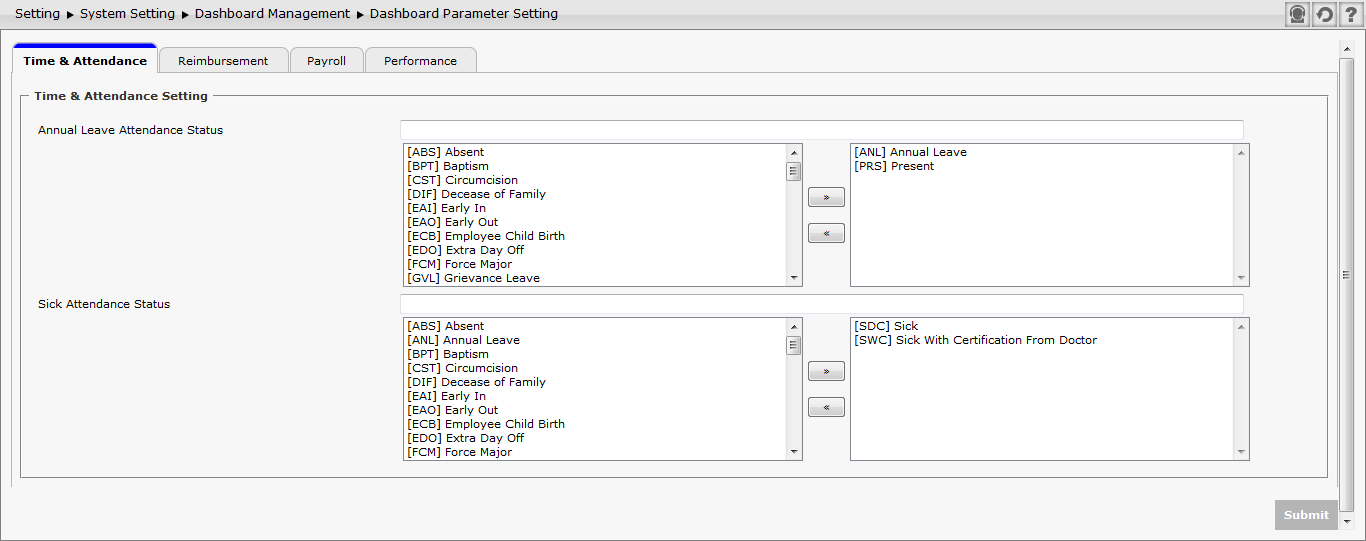Go to the Performance tab
Image resolution: width=1366 pixels, height=541 pixels.
[420, 61]
